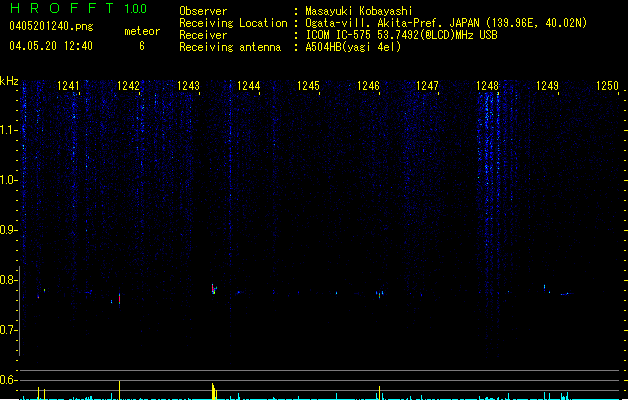
Task: Click the 1244 time marker
Action: [248, 85]
